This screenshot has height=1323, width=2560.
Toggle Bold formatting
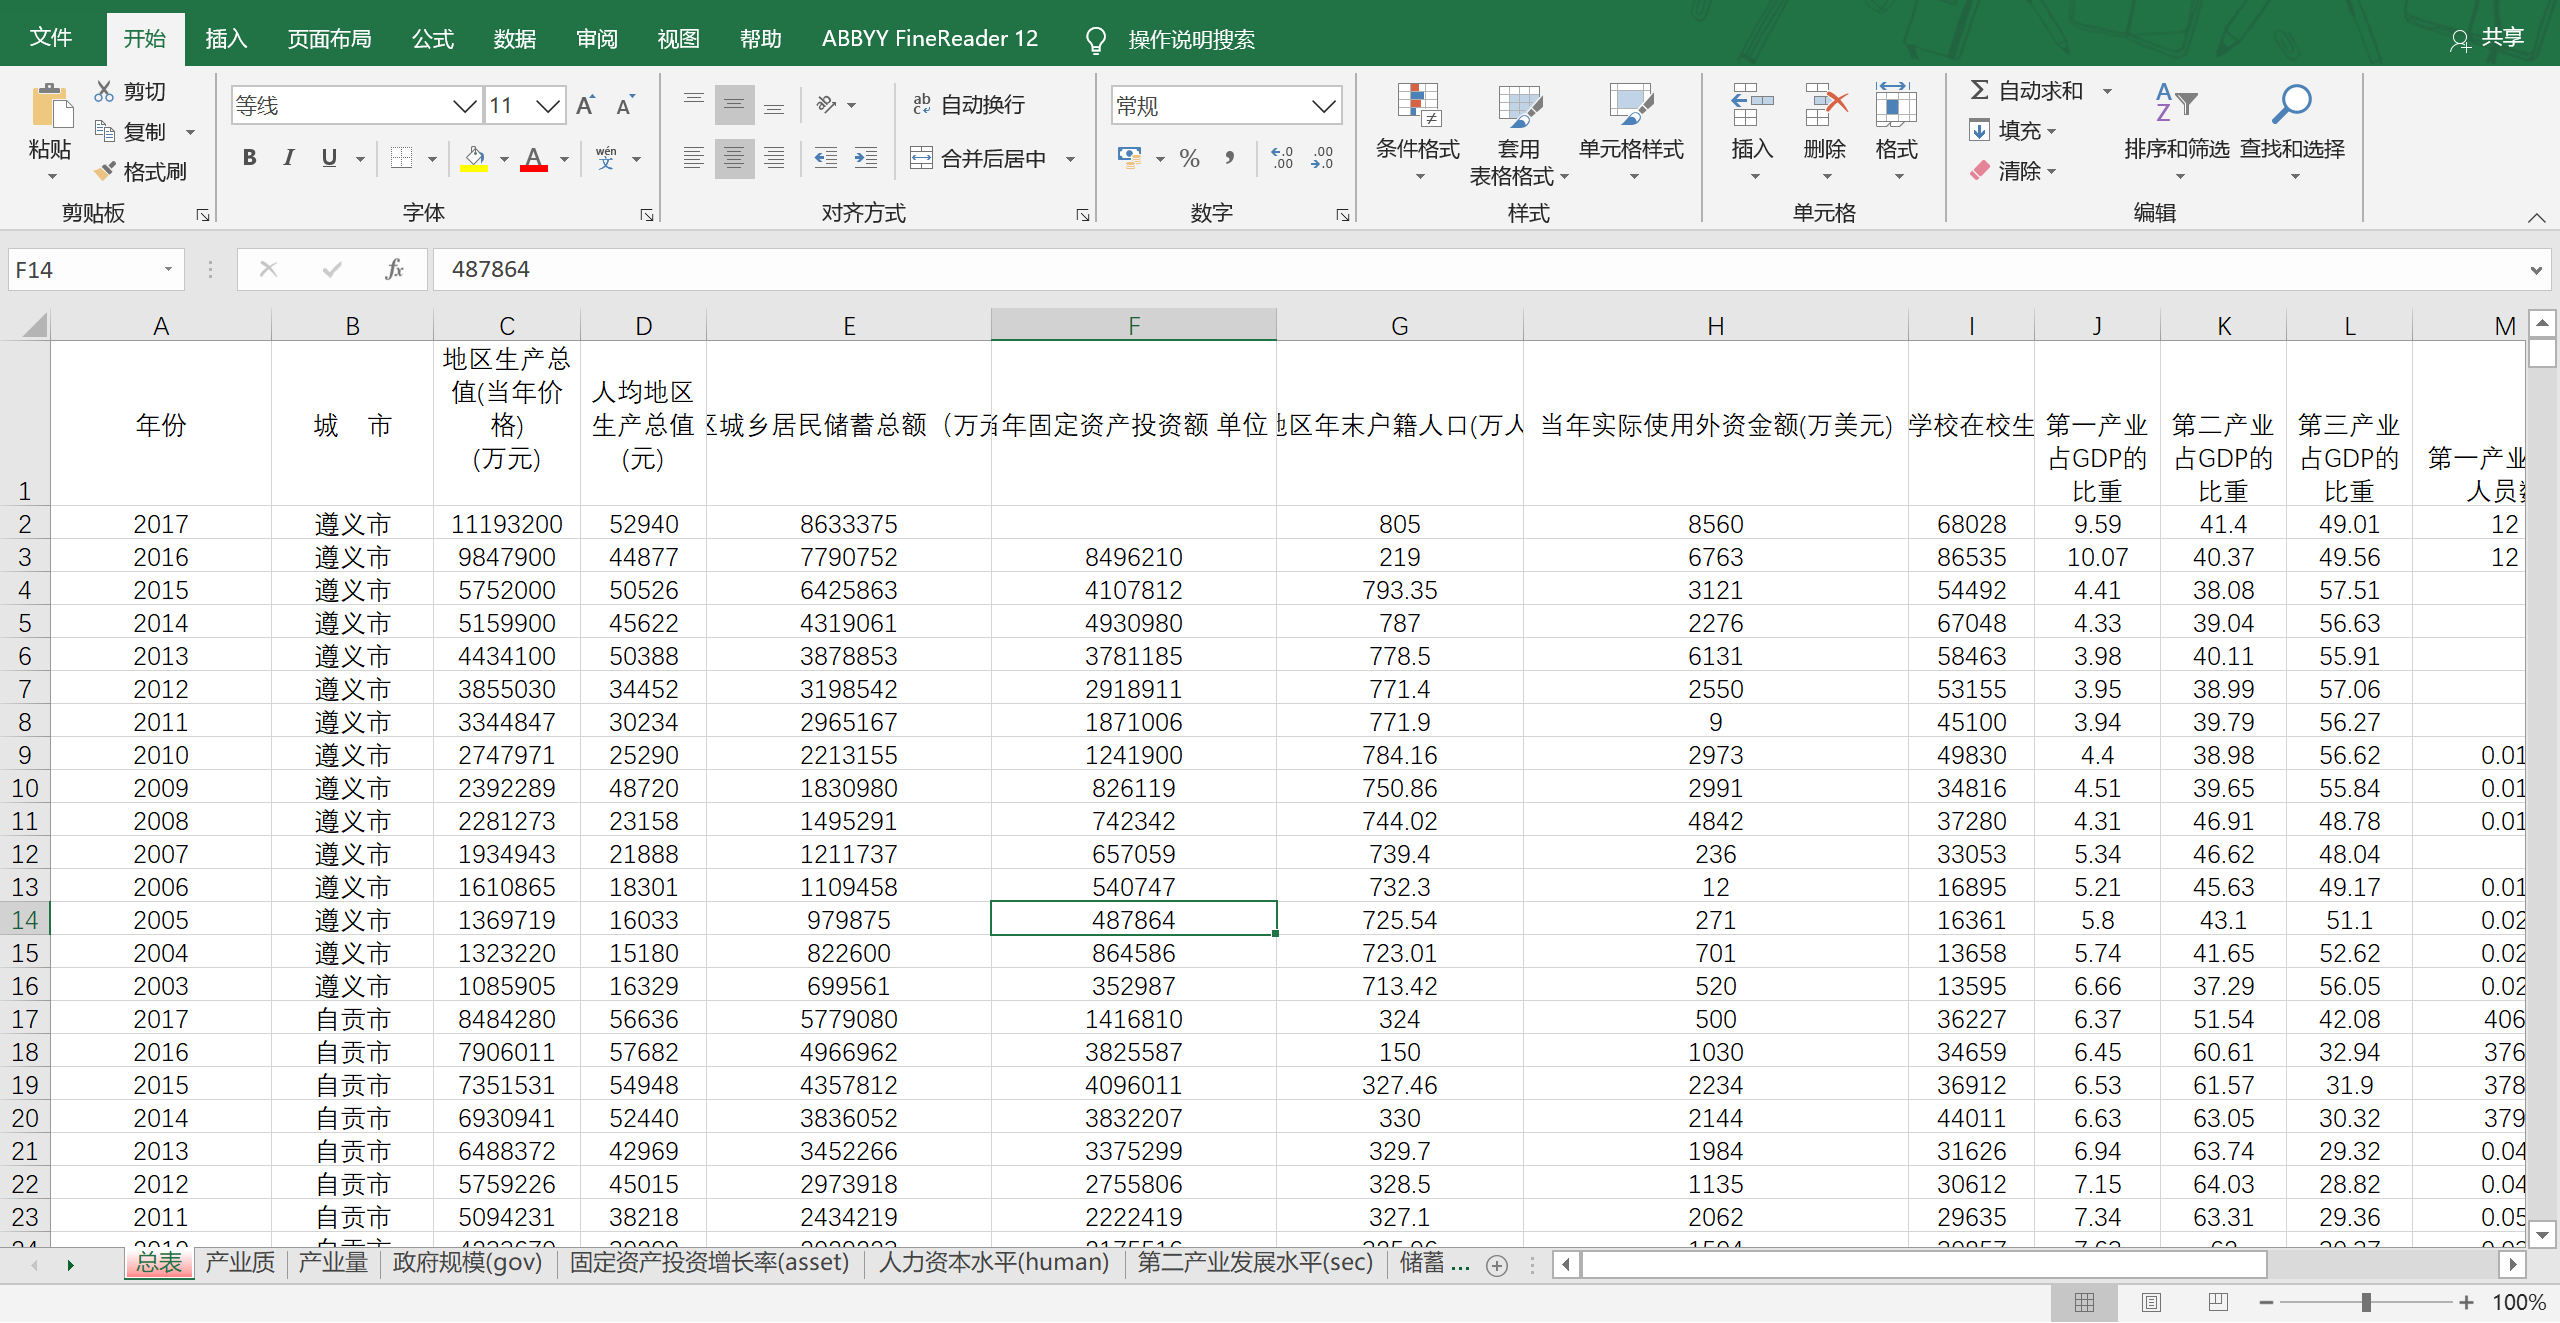pyautogui.click(x=250, y=158)
